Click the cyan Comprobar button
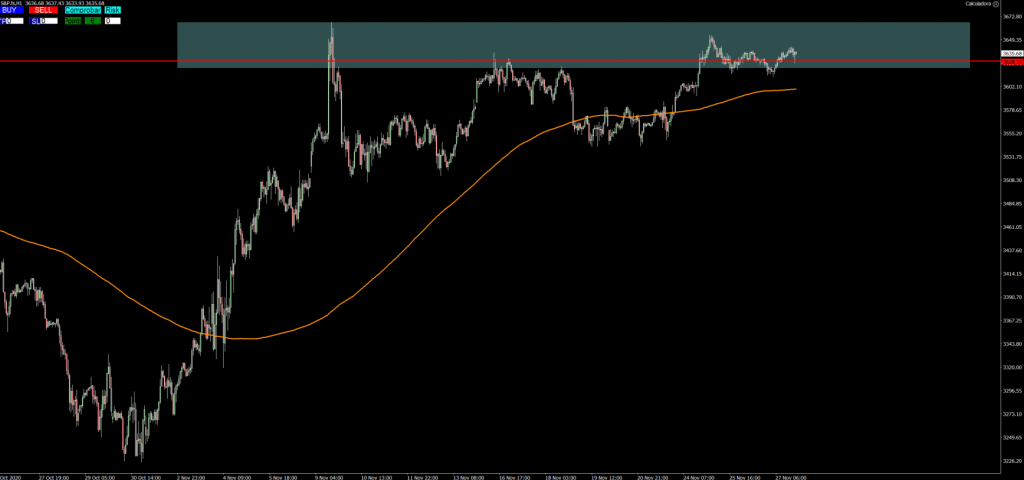1024x480 pixels. tap(82, 10)
